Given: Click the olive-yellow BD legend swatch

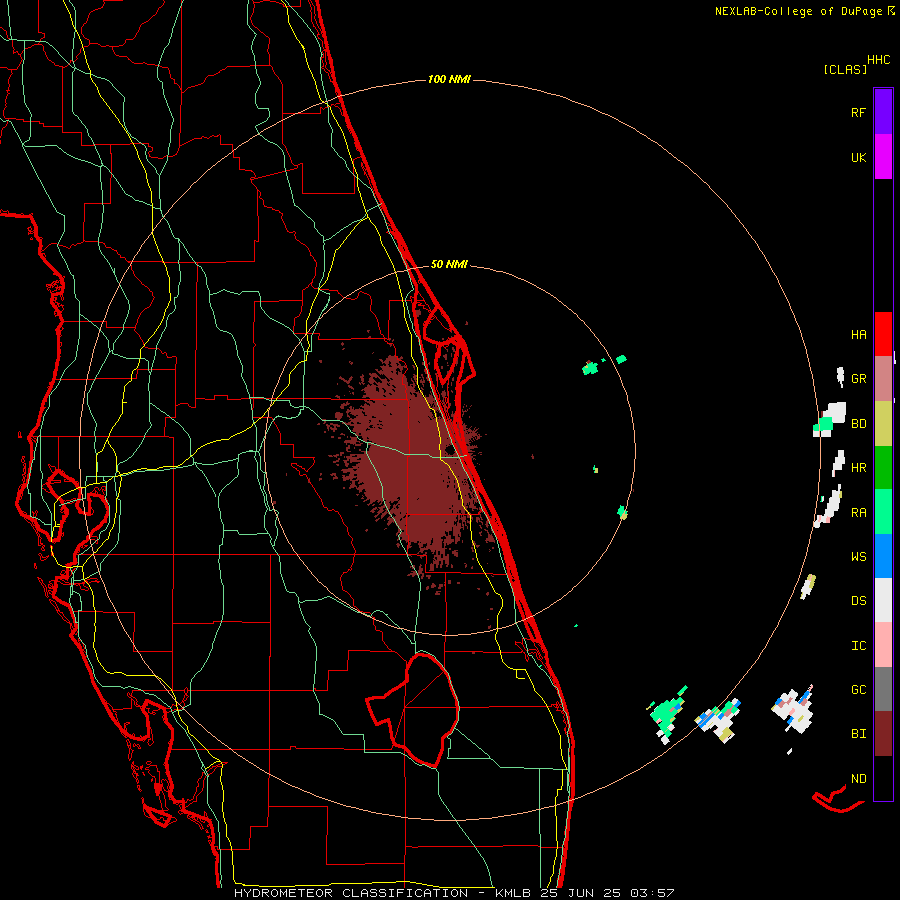Looking at the screenshot, I should [x=883, y=424].
